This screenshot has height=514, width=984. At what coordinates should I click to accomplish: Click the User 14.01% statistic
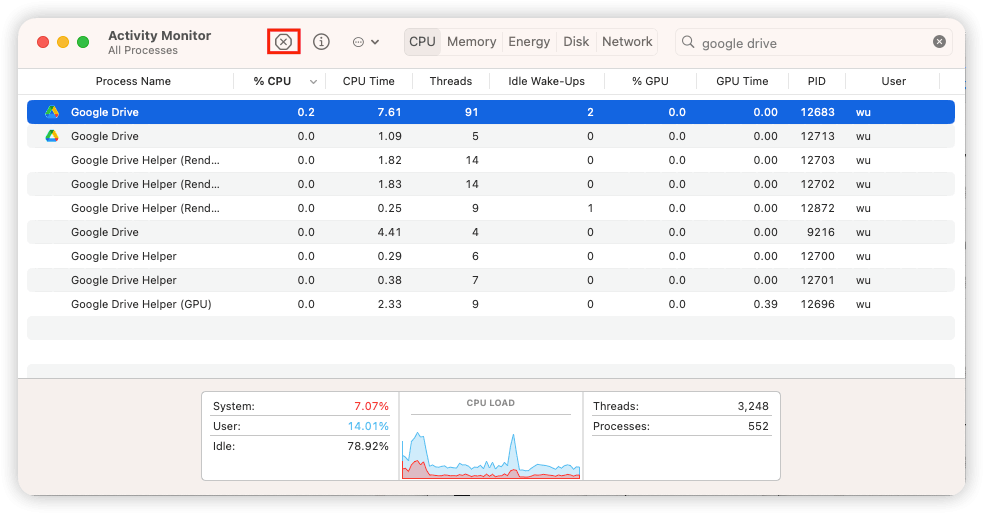click(x=301, y=426)
